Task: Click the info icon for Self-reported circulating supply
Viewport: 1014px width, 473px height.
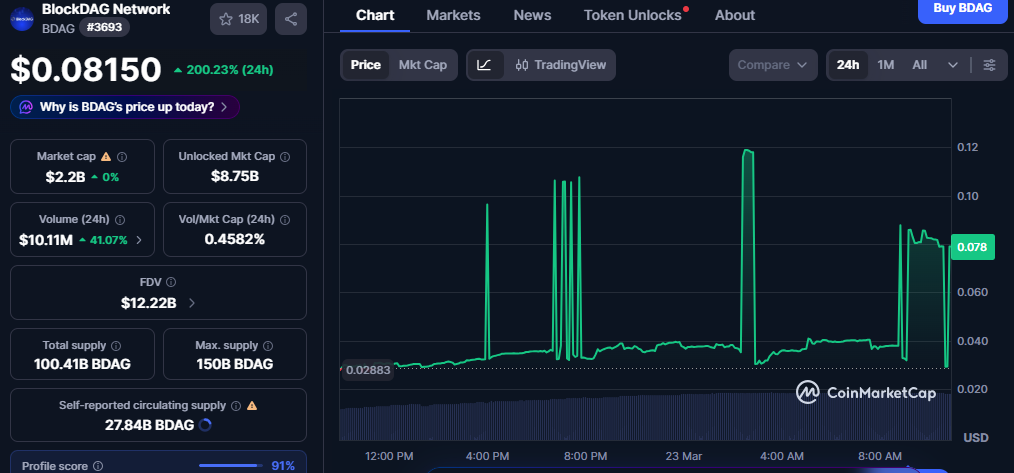Action: click(235, 406)
